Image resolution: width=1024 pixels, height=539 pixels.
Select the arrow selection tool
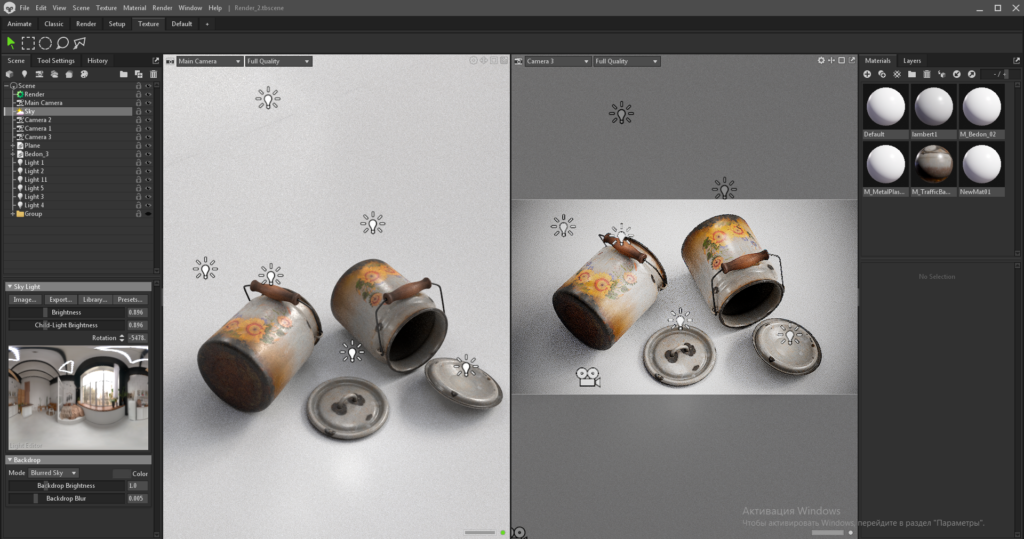[x=11, y=43]
